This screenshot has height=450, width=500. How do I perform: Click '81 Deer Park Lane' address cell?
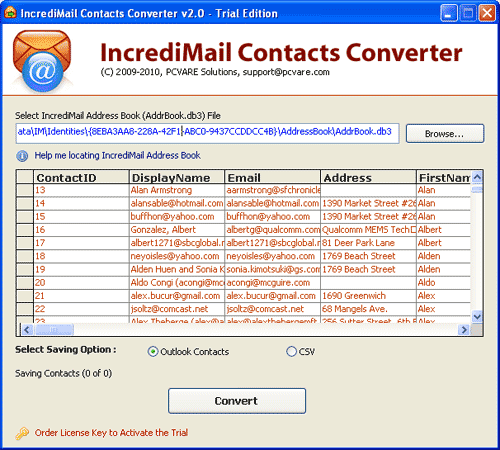(x=368, y=243)
